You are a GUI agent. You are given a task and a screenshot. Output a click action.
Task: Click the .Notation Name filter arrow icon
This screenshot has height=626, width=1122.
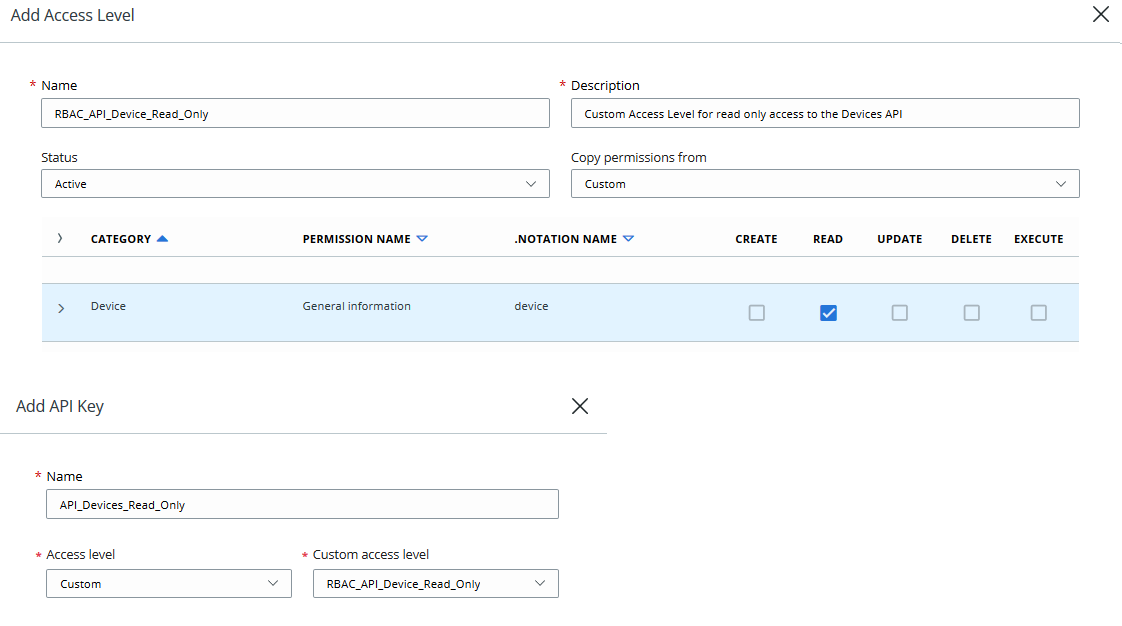[x=628, y=239]
